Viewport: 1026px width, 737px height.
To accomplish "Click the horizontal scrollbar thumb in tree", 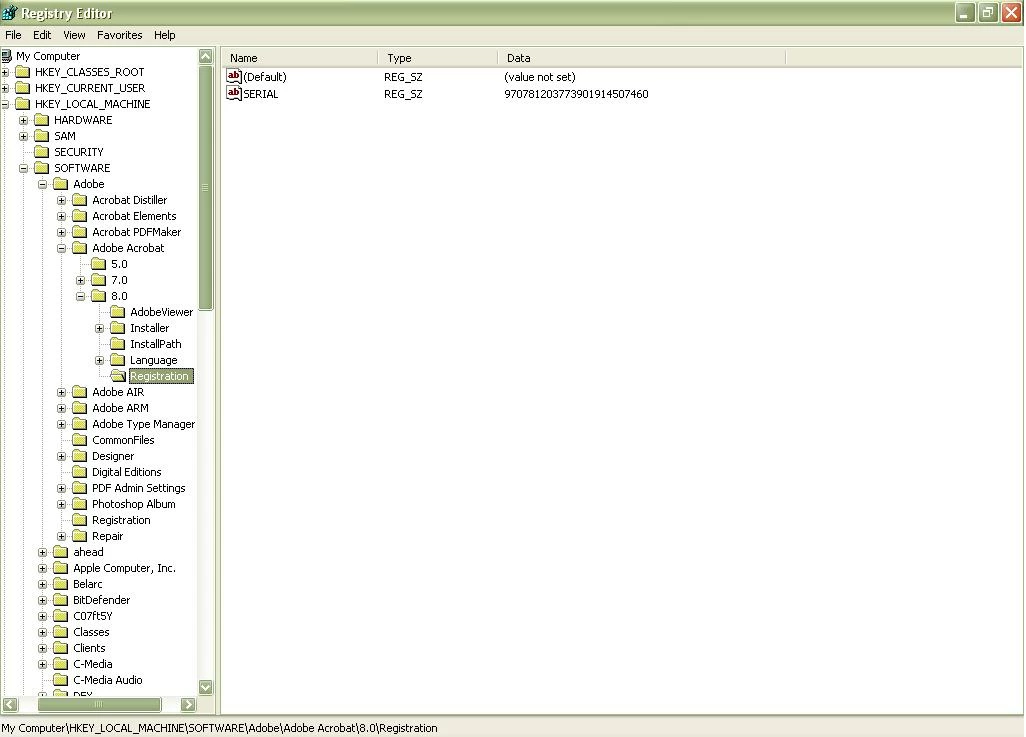I will [x=99, y=704].
